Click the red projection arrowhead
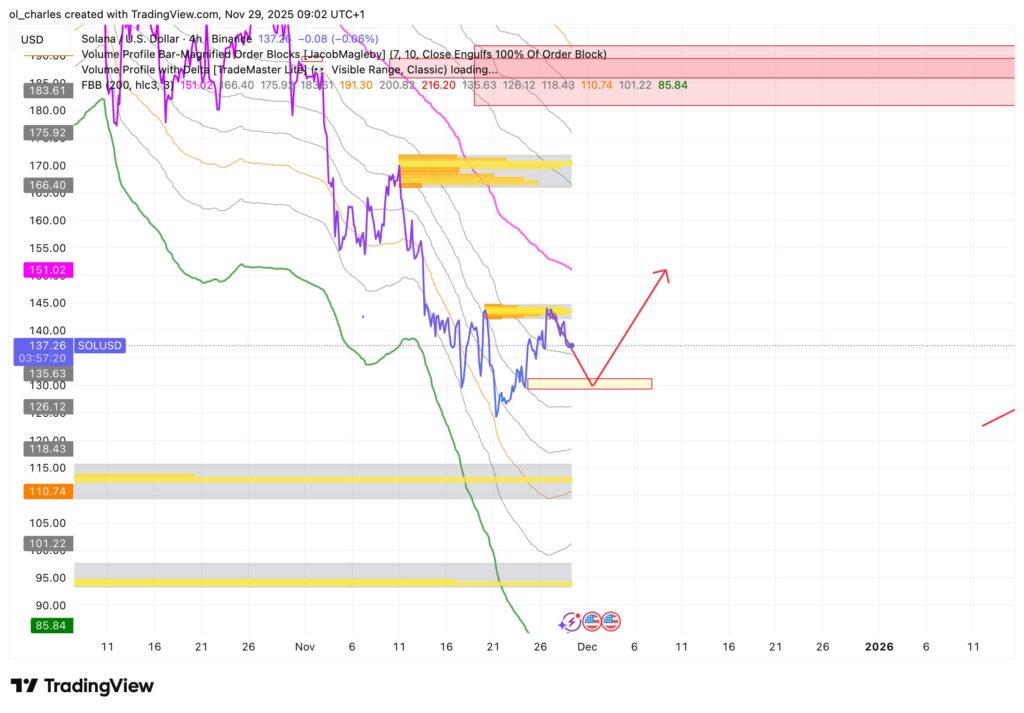Image resolution: width=1024 pixels, height=713 pixels. 663,273
